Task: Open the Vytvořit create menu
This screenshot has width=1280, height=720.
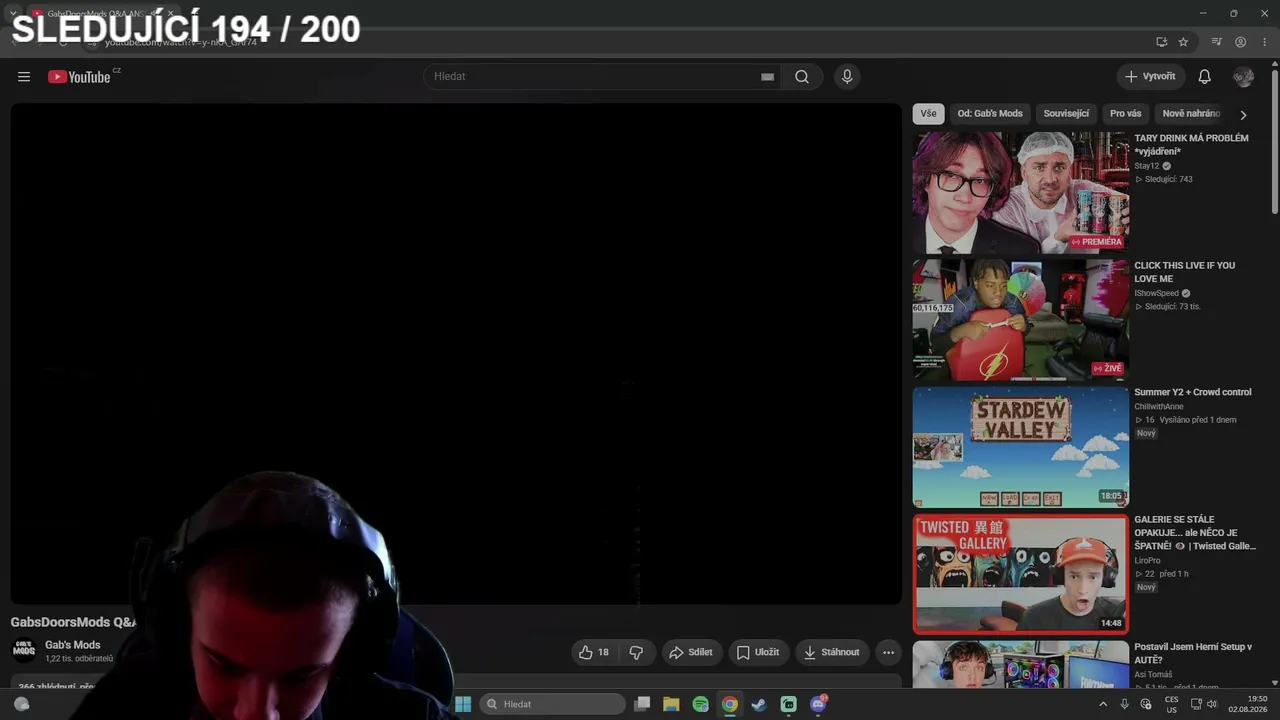Action: pos(1151,77)
